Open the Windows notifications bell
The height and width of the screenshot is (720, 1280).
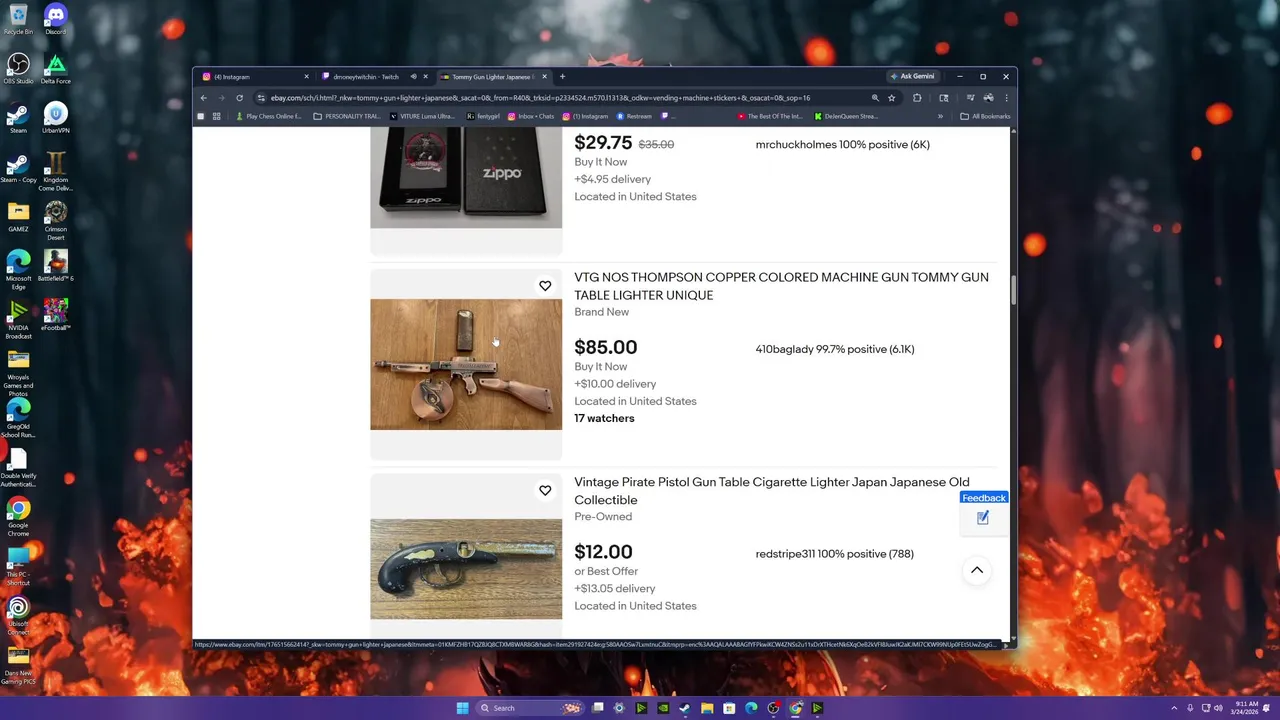pos(1268,708)
